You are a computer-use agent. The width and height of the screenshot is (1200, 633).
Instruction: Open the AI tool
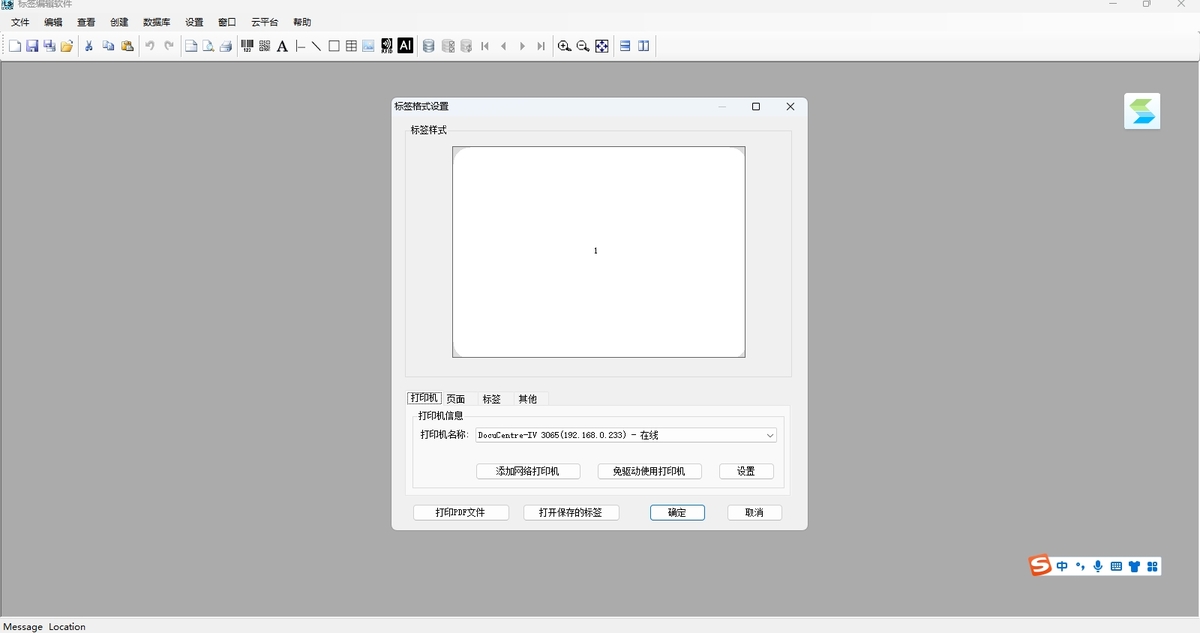[404, 45]
